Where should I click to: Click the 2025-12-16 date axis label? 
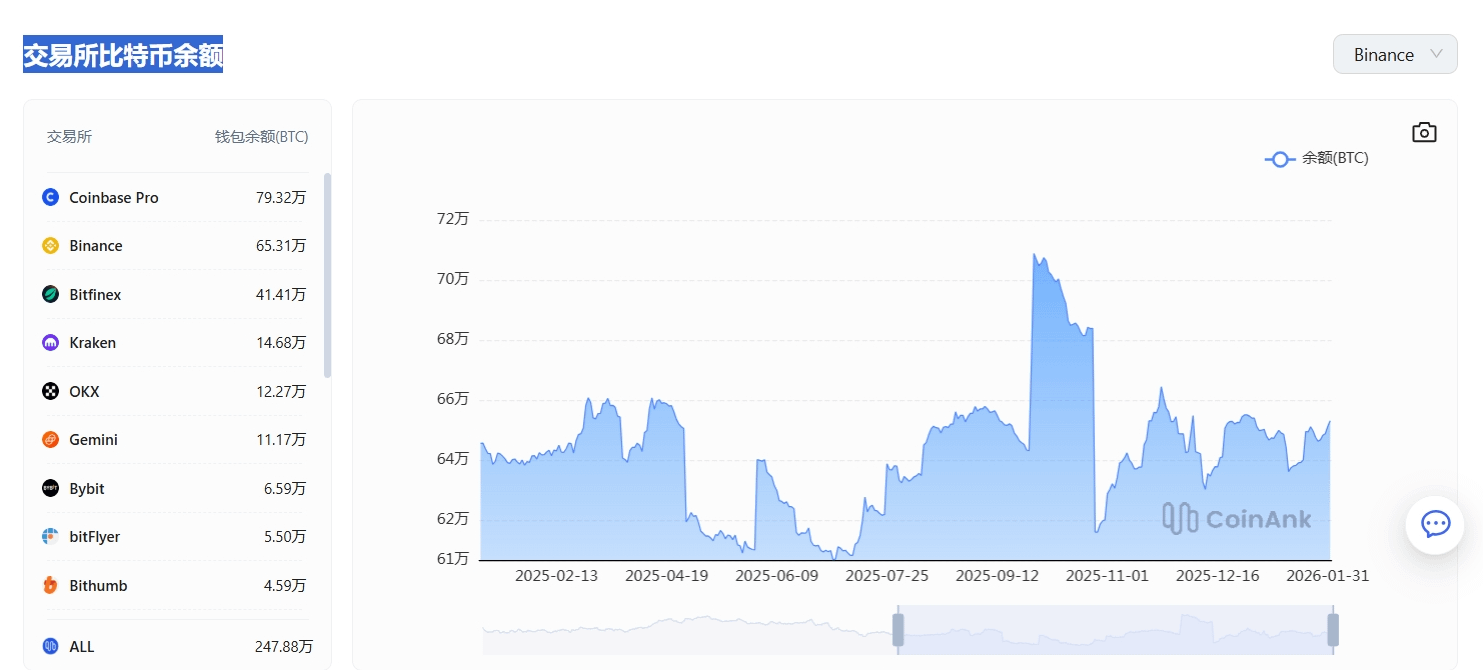click(1217, 576)
